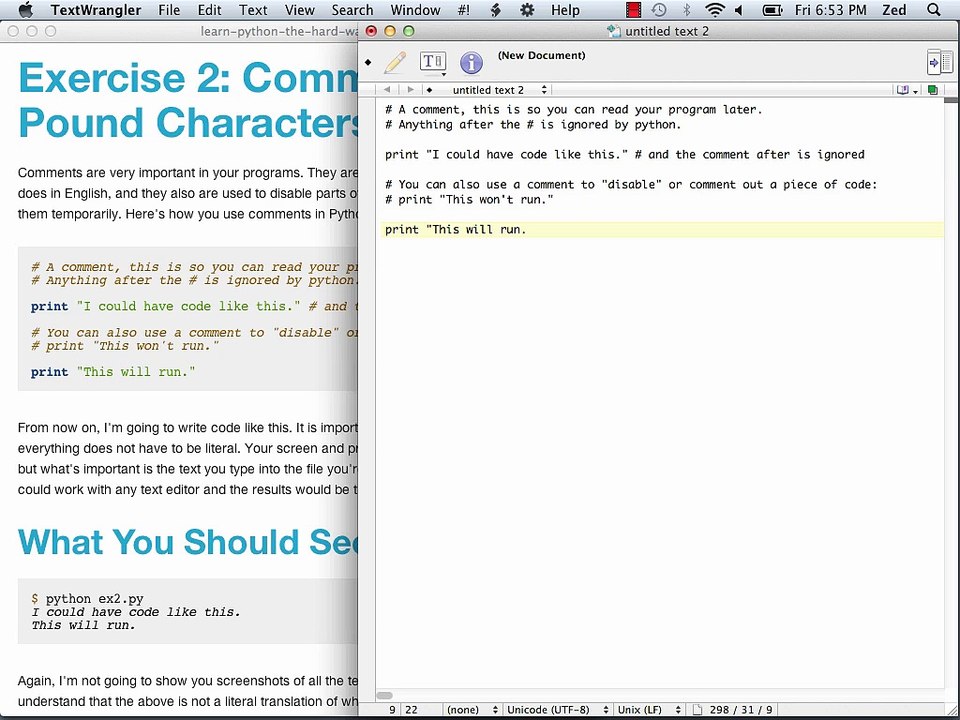This screenshot has width=960, height=720.
Task: Open the Unicode (UTF-8) encoding popup
Action: click(557, 710)
